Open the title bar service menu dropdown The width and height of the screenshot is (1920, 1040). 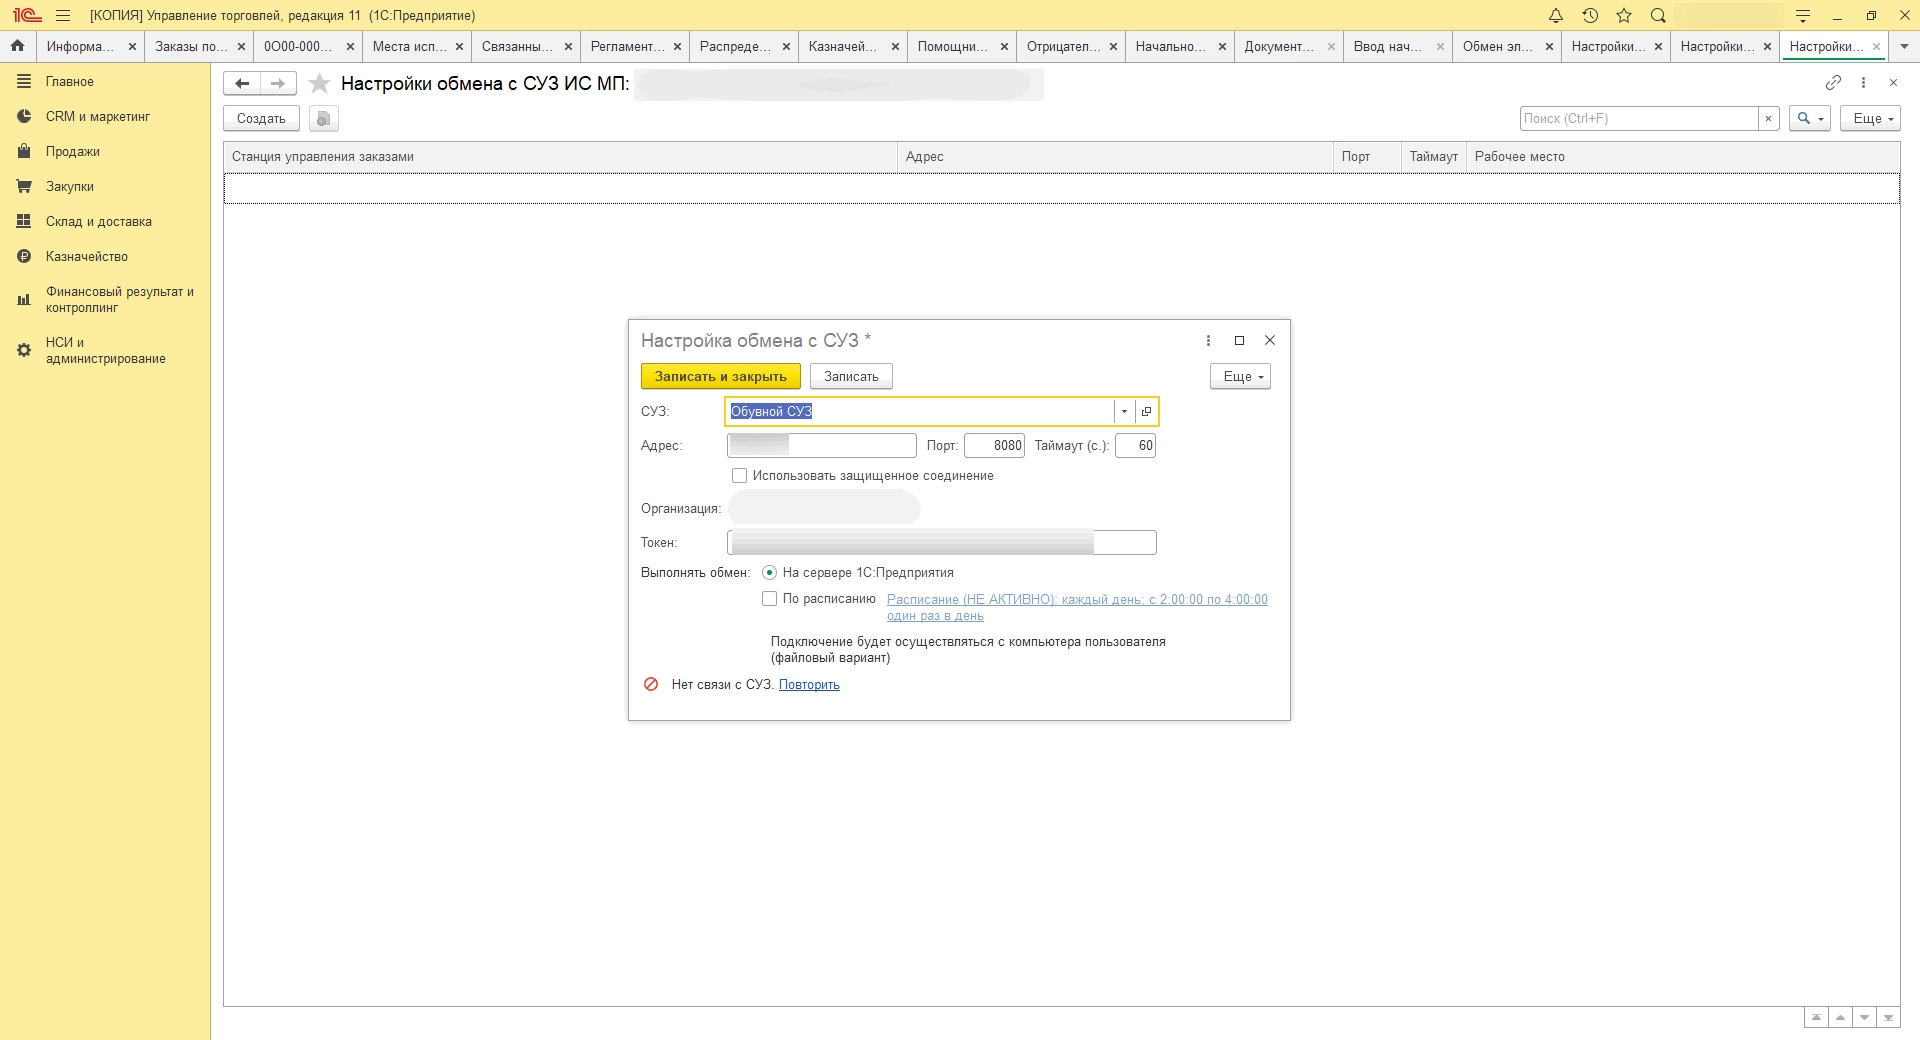[x=1803, y=16]
